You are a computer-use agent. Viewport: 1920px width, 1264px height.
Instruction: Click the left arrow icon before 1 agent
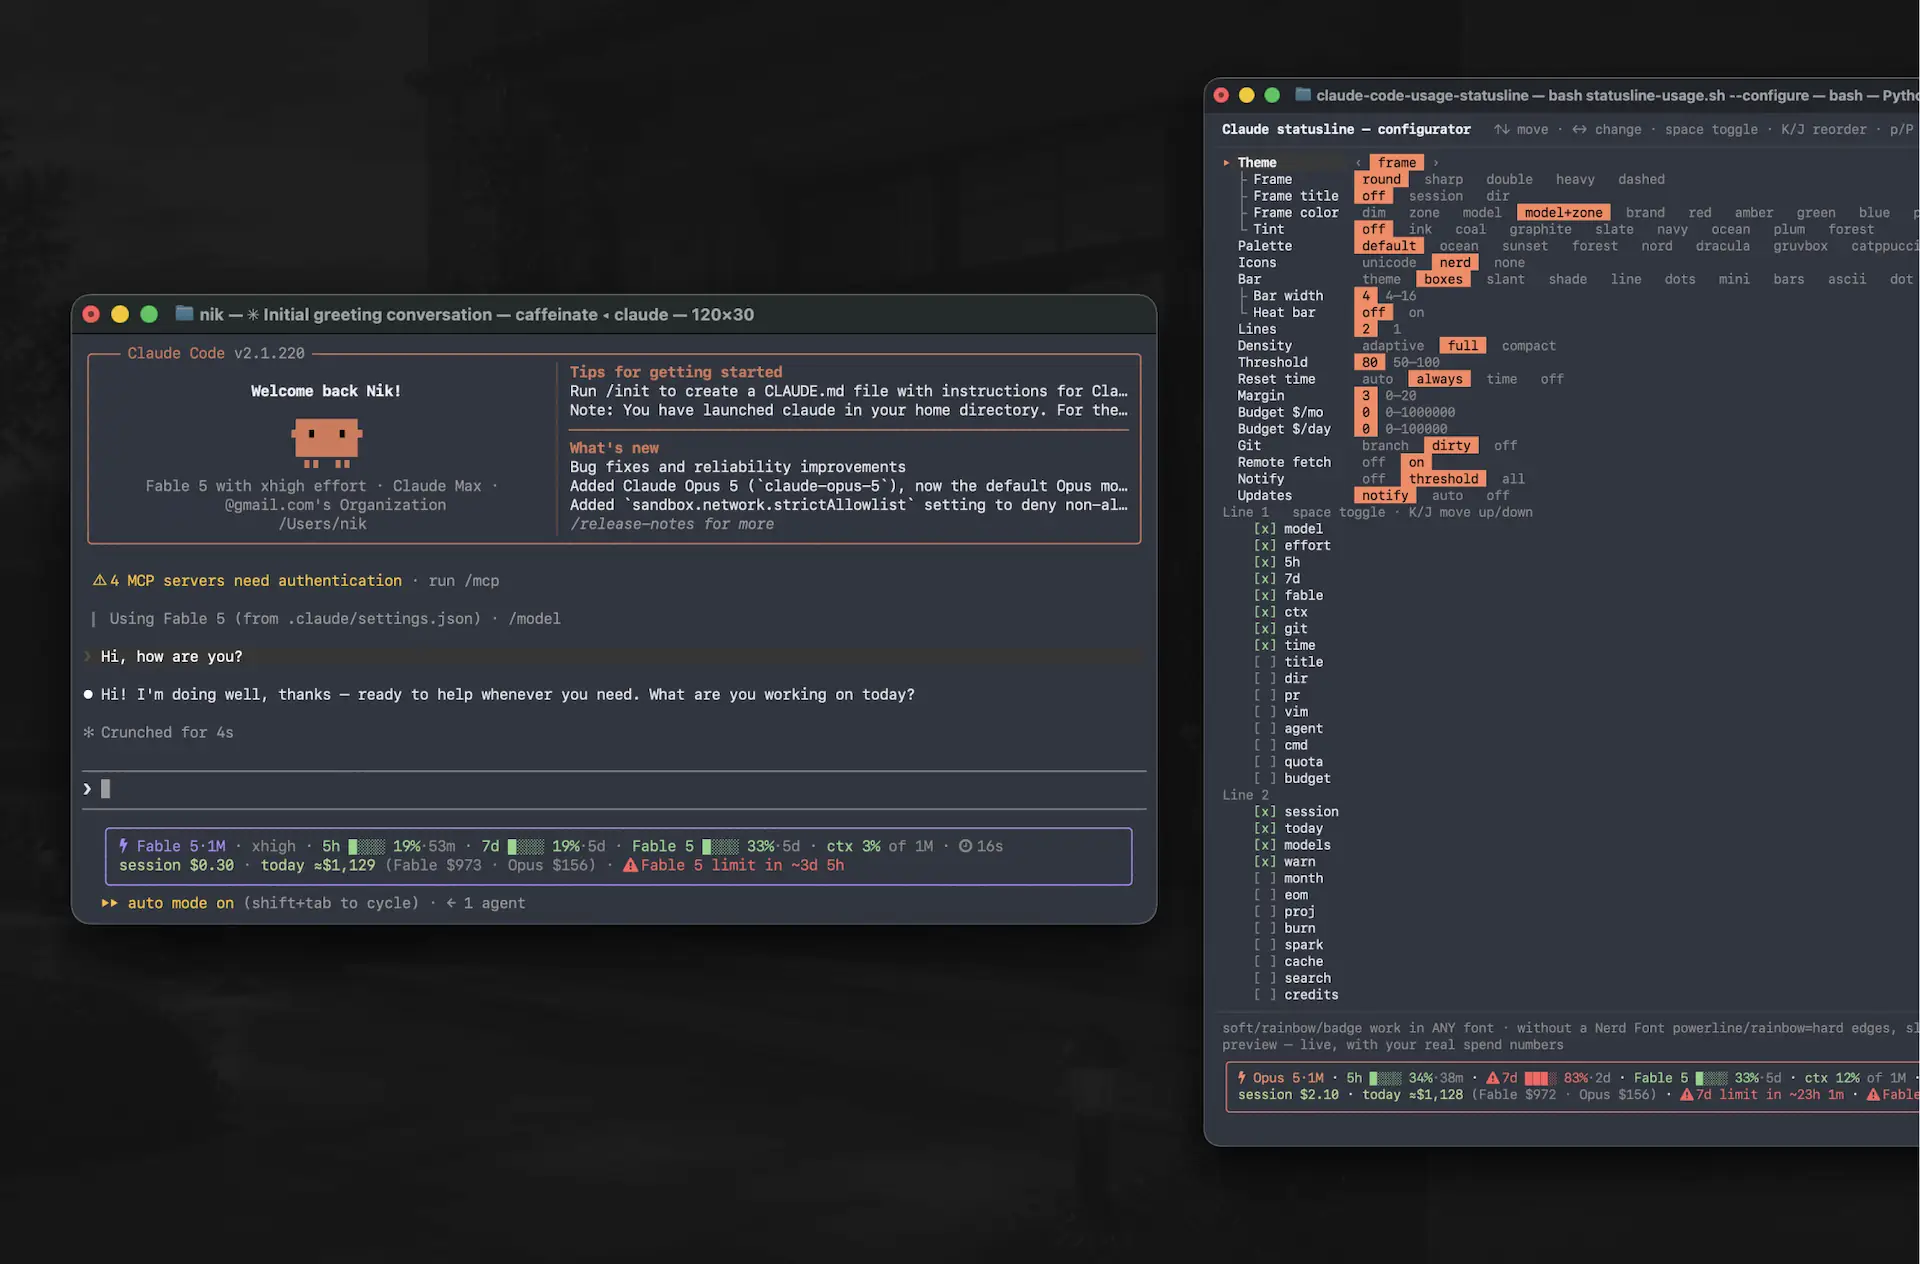coord(451,903)
